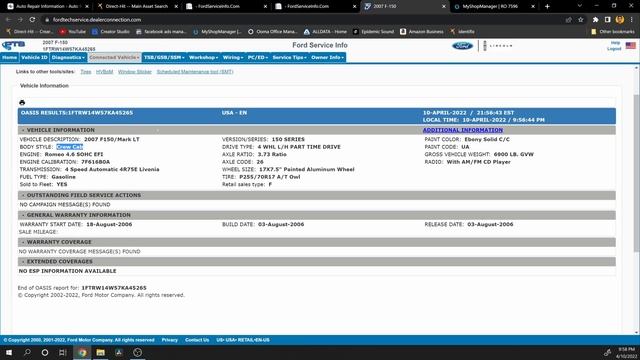Go to Home menu item
The width and height of the screenshot is (640, 360).
click(x=9, y=58)
